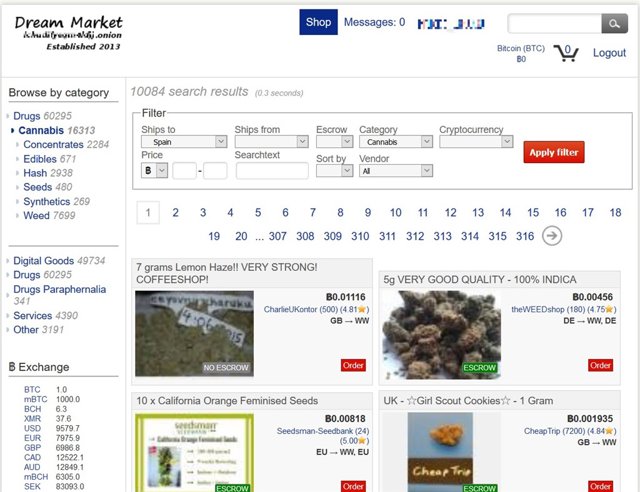Image resolution: width=640 pixels, height=492 pixels.
Task: Open the Vendor filter dropdown
Action: point(396,171)
